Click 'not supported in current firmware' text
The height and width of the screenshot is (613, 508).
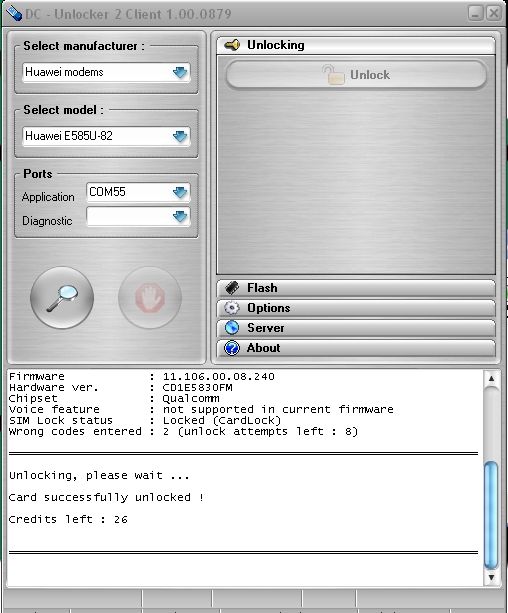pos(278,409)
